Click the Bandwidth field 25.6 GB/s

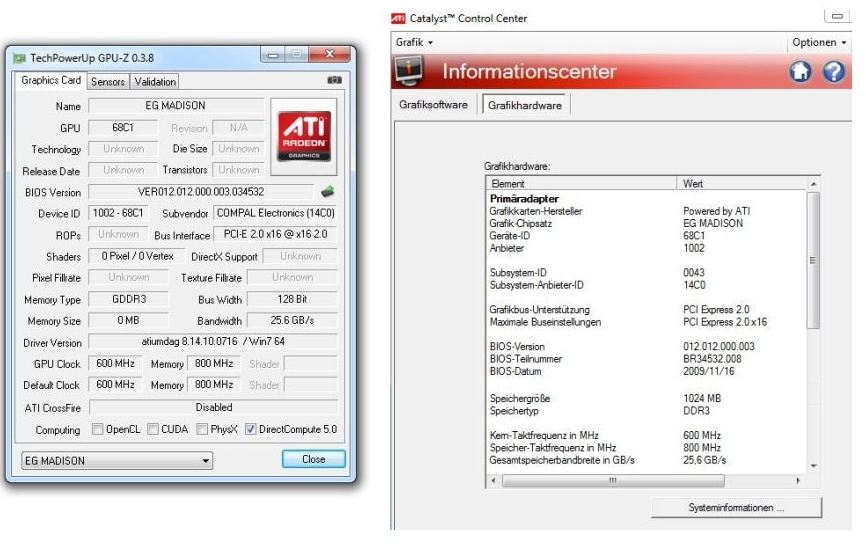click(292, 320)
